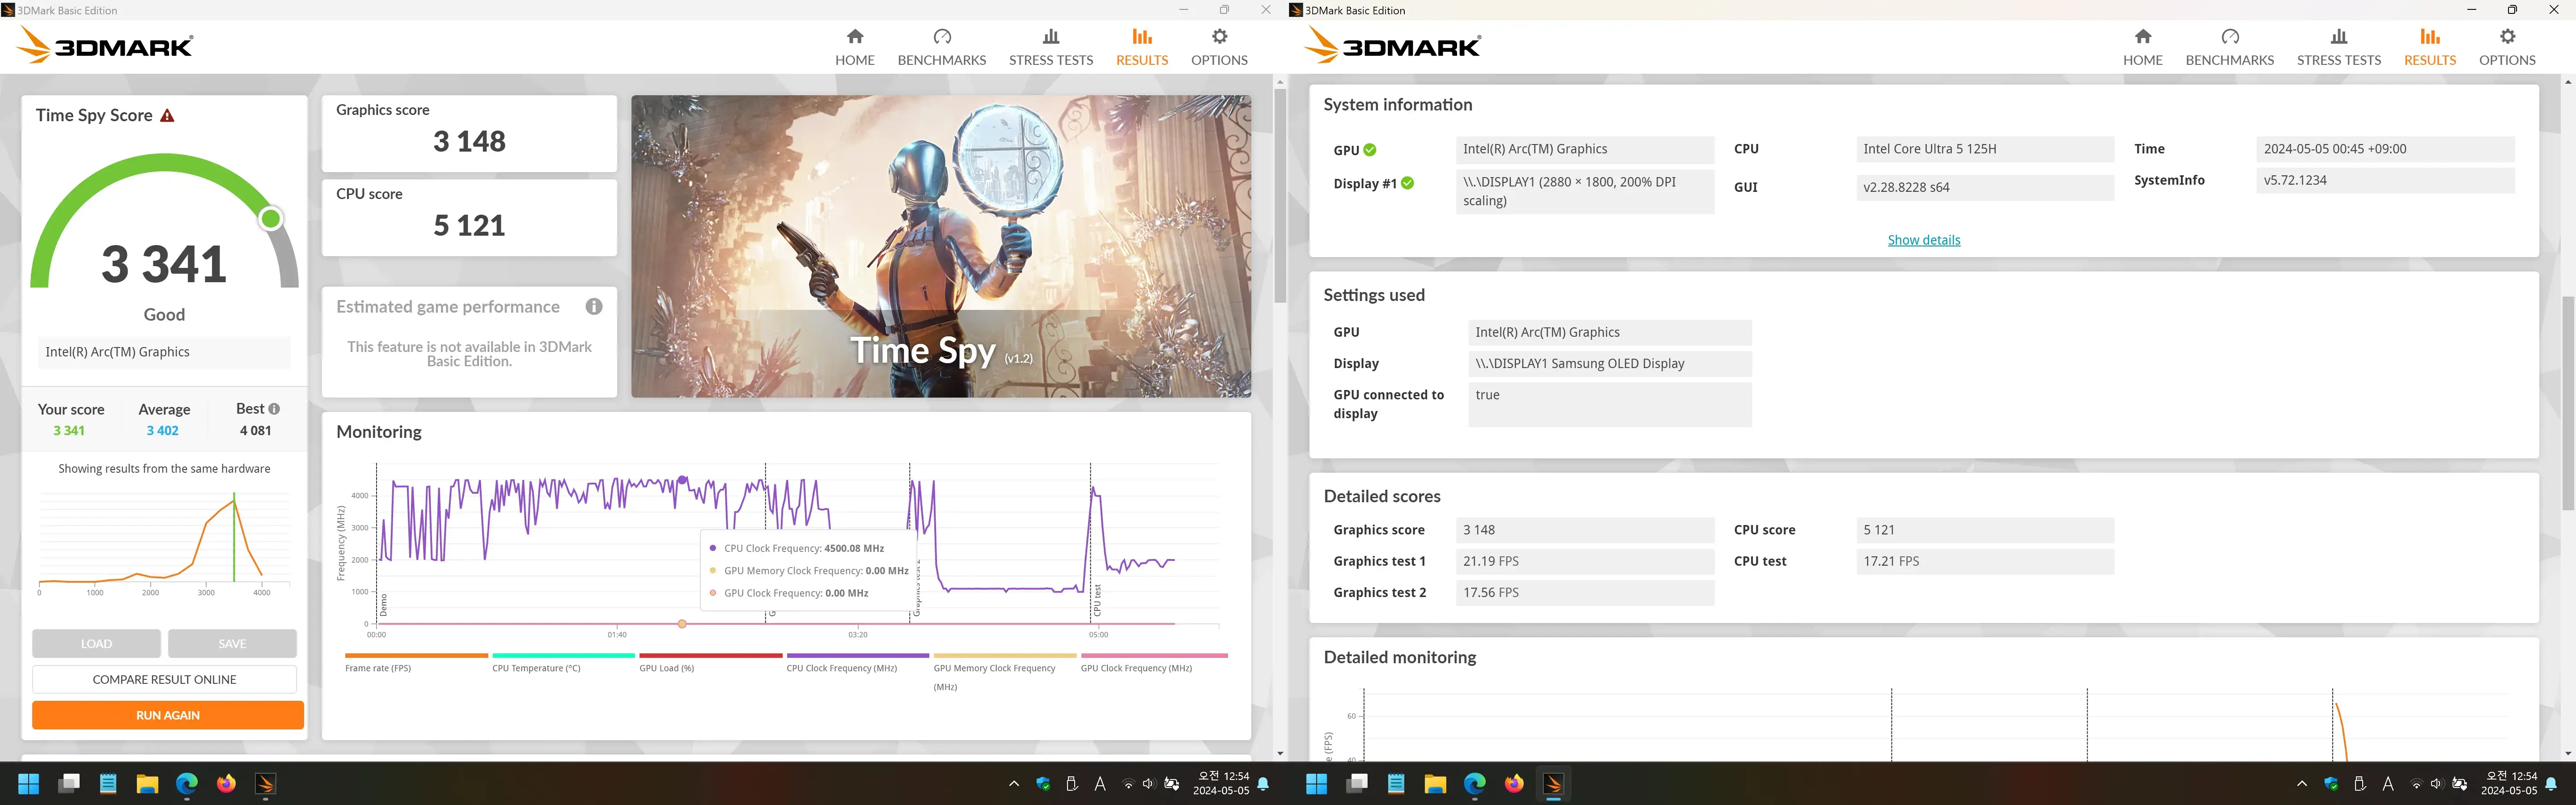Open the Options gear icon
This screenshot has height=805, width=2576.
pyautogui.click(x=1219, y=45)
